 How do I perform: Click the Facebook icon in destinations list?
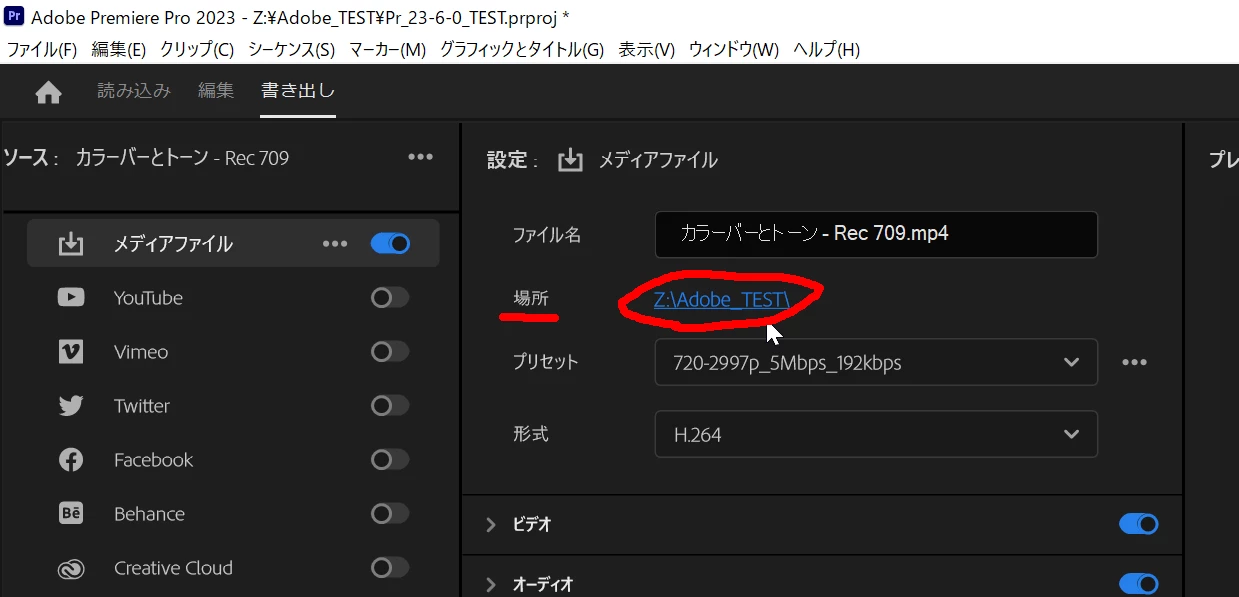click(71, 460)
